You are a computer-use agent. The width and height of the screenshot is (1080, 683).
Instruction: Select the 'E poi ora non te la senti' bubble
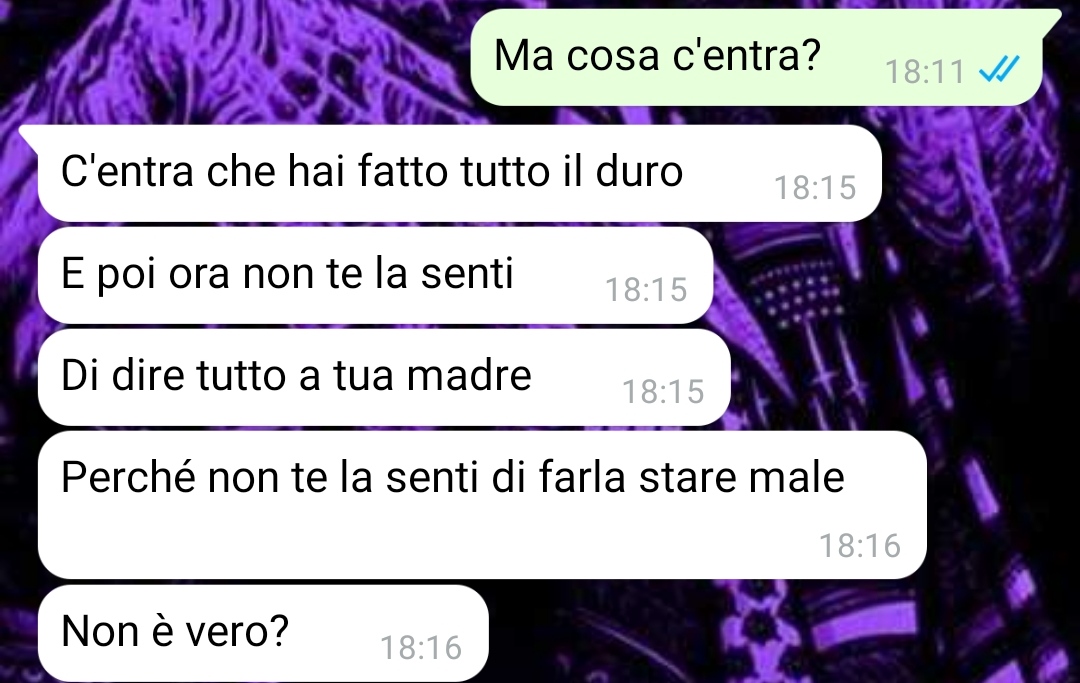tap(375, 275)
